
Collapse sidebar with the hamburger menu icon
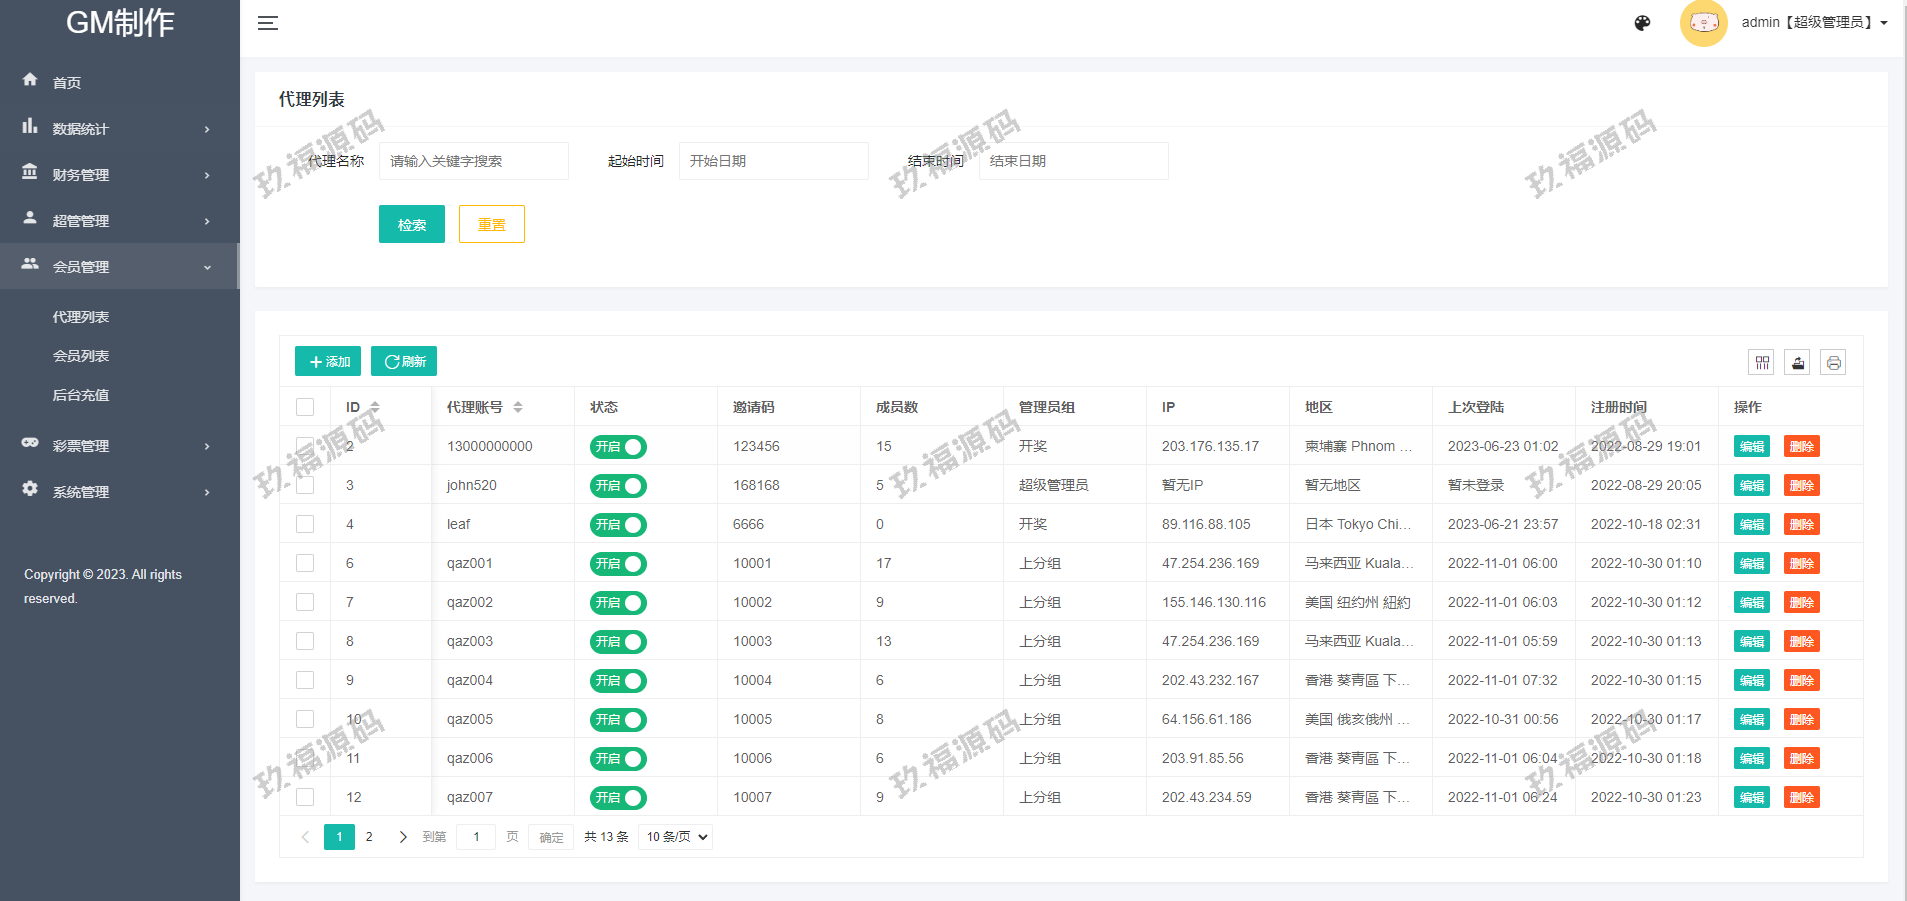(x=267, y=23)
